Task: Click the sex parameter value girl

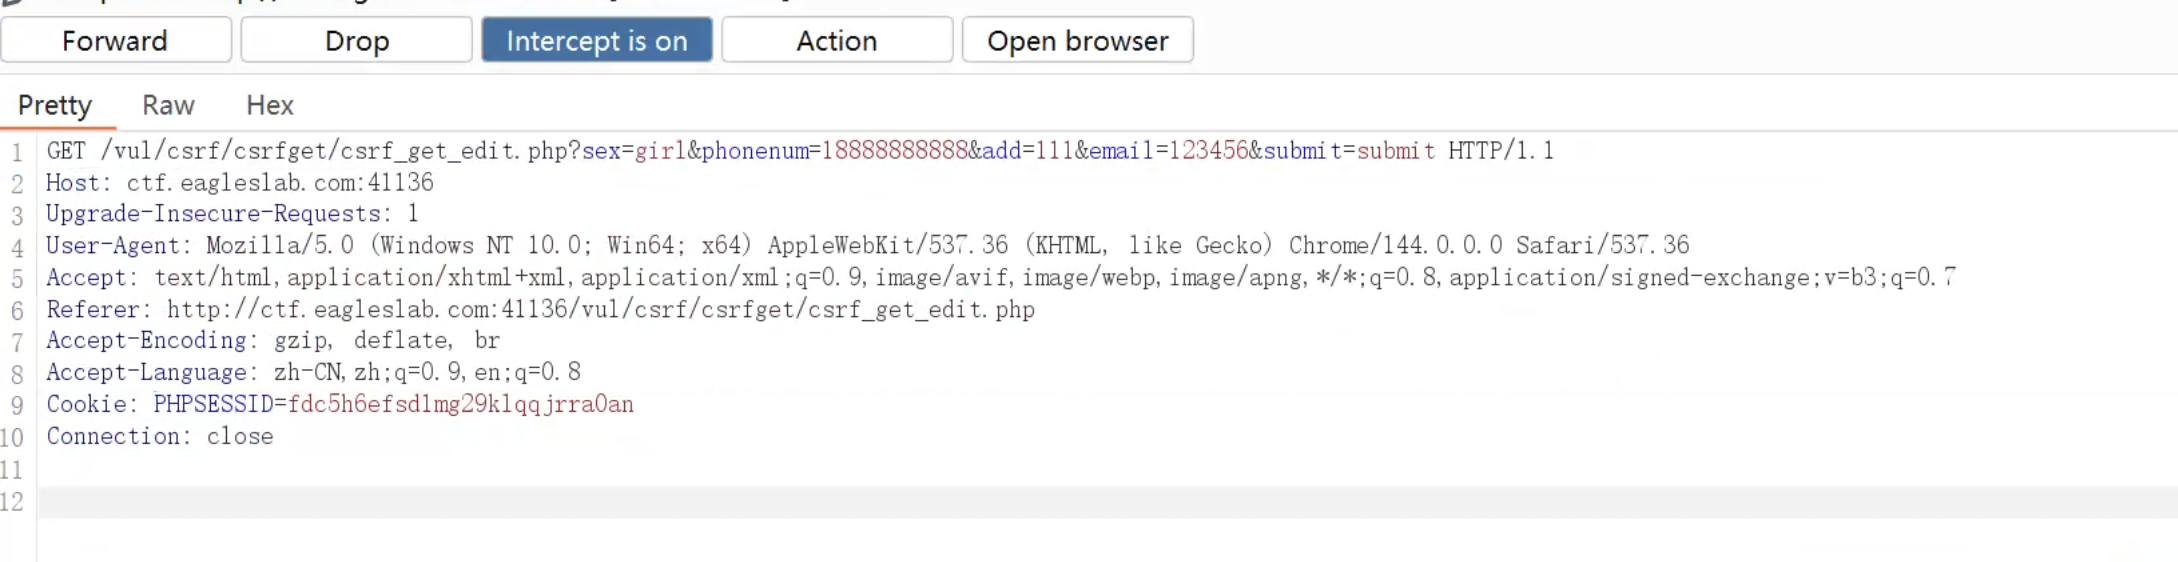Action: point(660,151)
